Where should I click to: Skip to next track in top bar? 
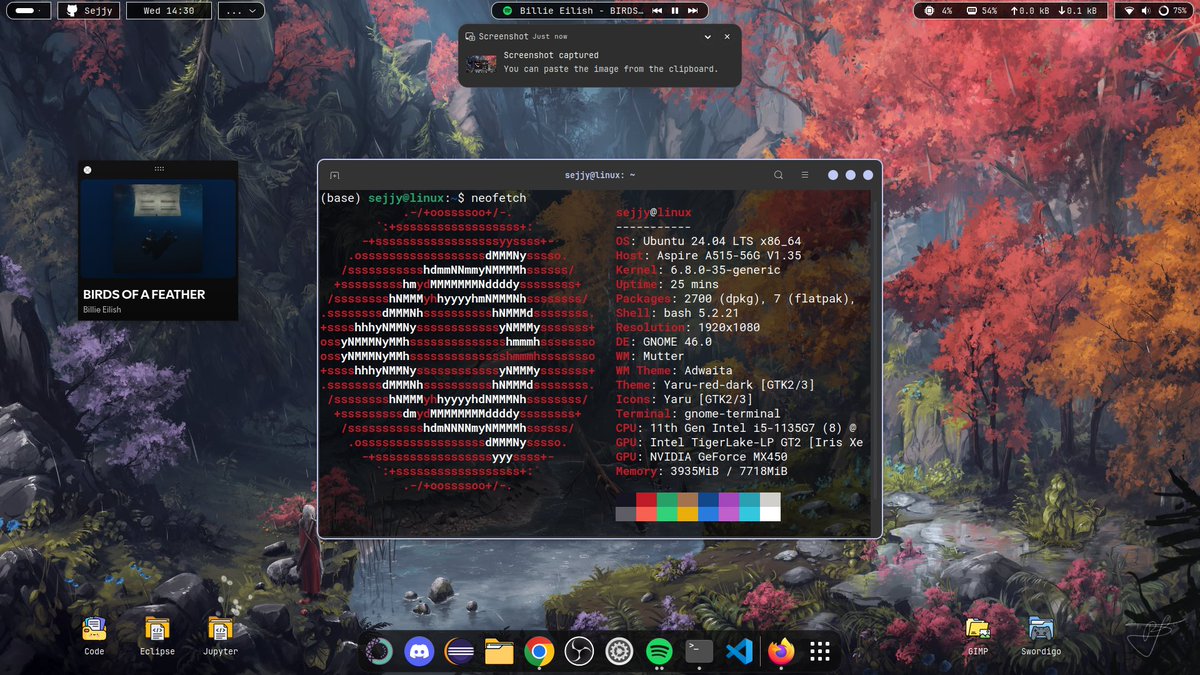point(692,11)
